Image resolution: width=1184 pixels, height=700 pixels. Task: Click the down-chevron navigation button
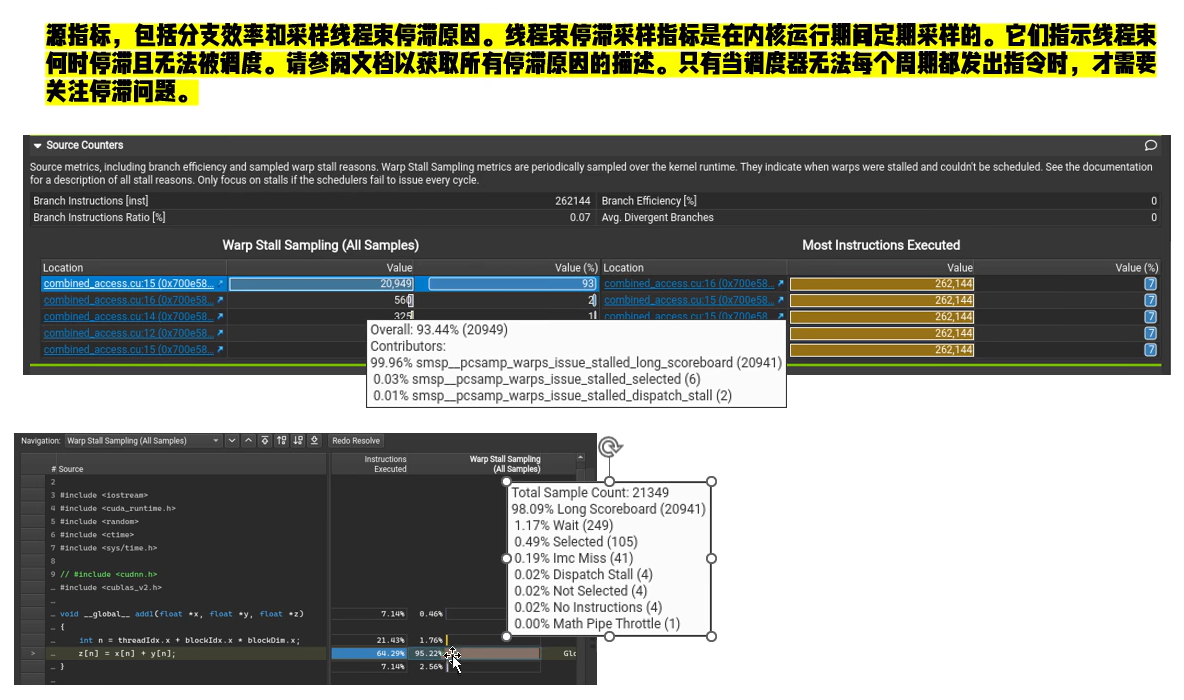232,440
